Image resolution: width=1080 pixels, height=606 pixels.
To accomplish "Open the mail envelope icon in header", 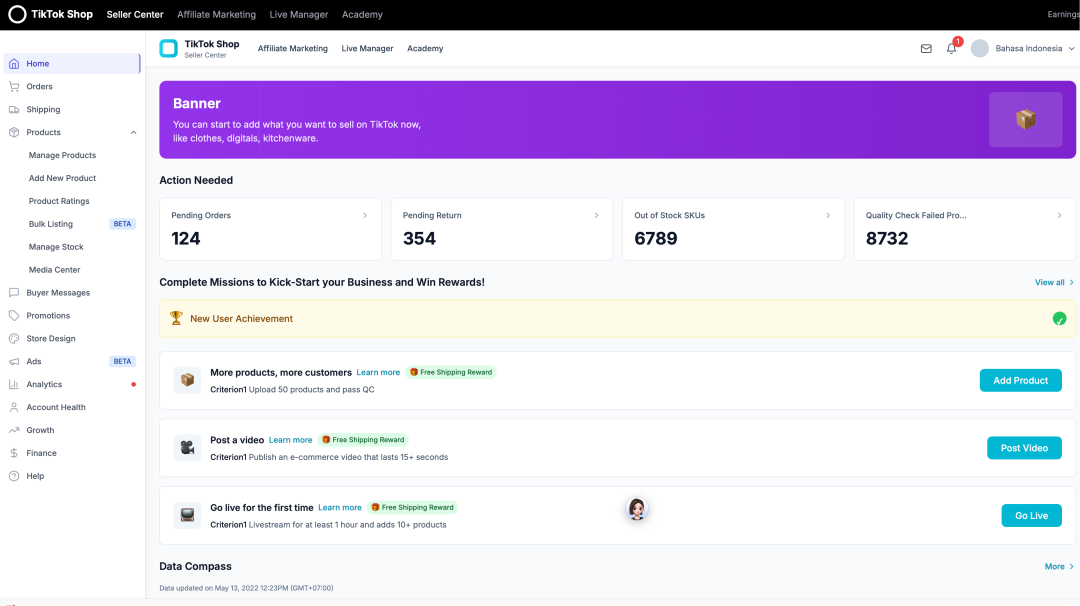I will tap(926, 48).
